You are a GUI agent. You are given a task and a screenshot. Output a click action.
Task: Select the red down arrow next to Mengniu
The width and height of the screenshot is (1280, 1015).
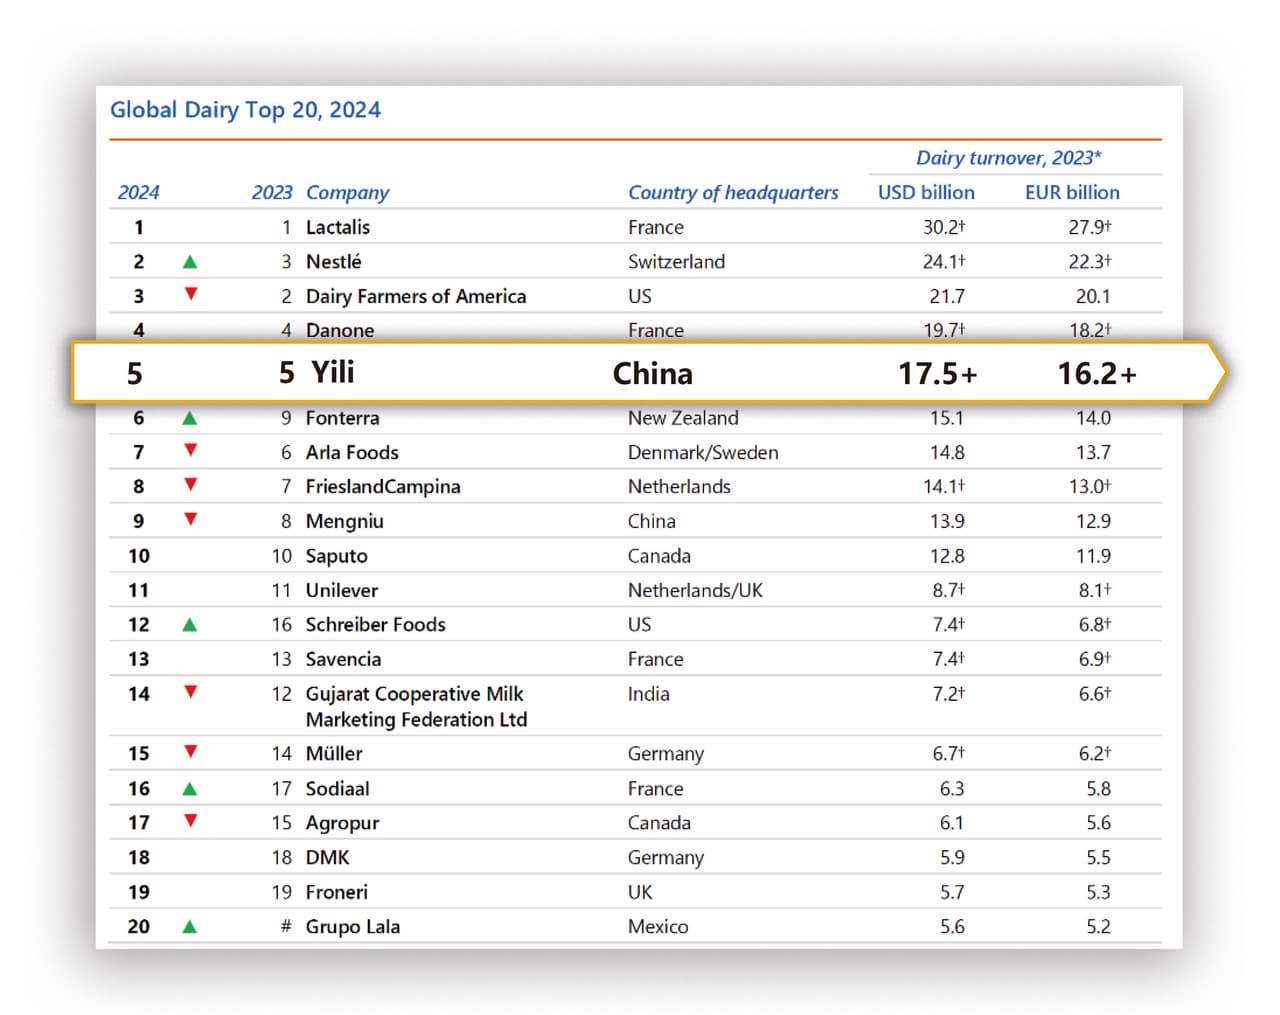pyautogui.click(x=190, y=520)
